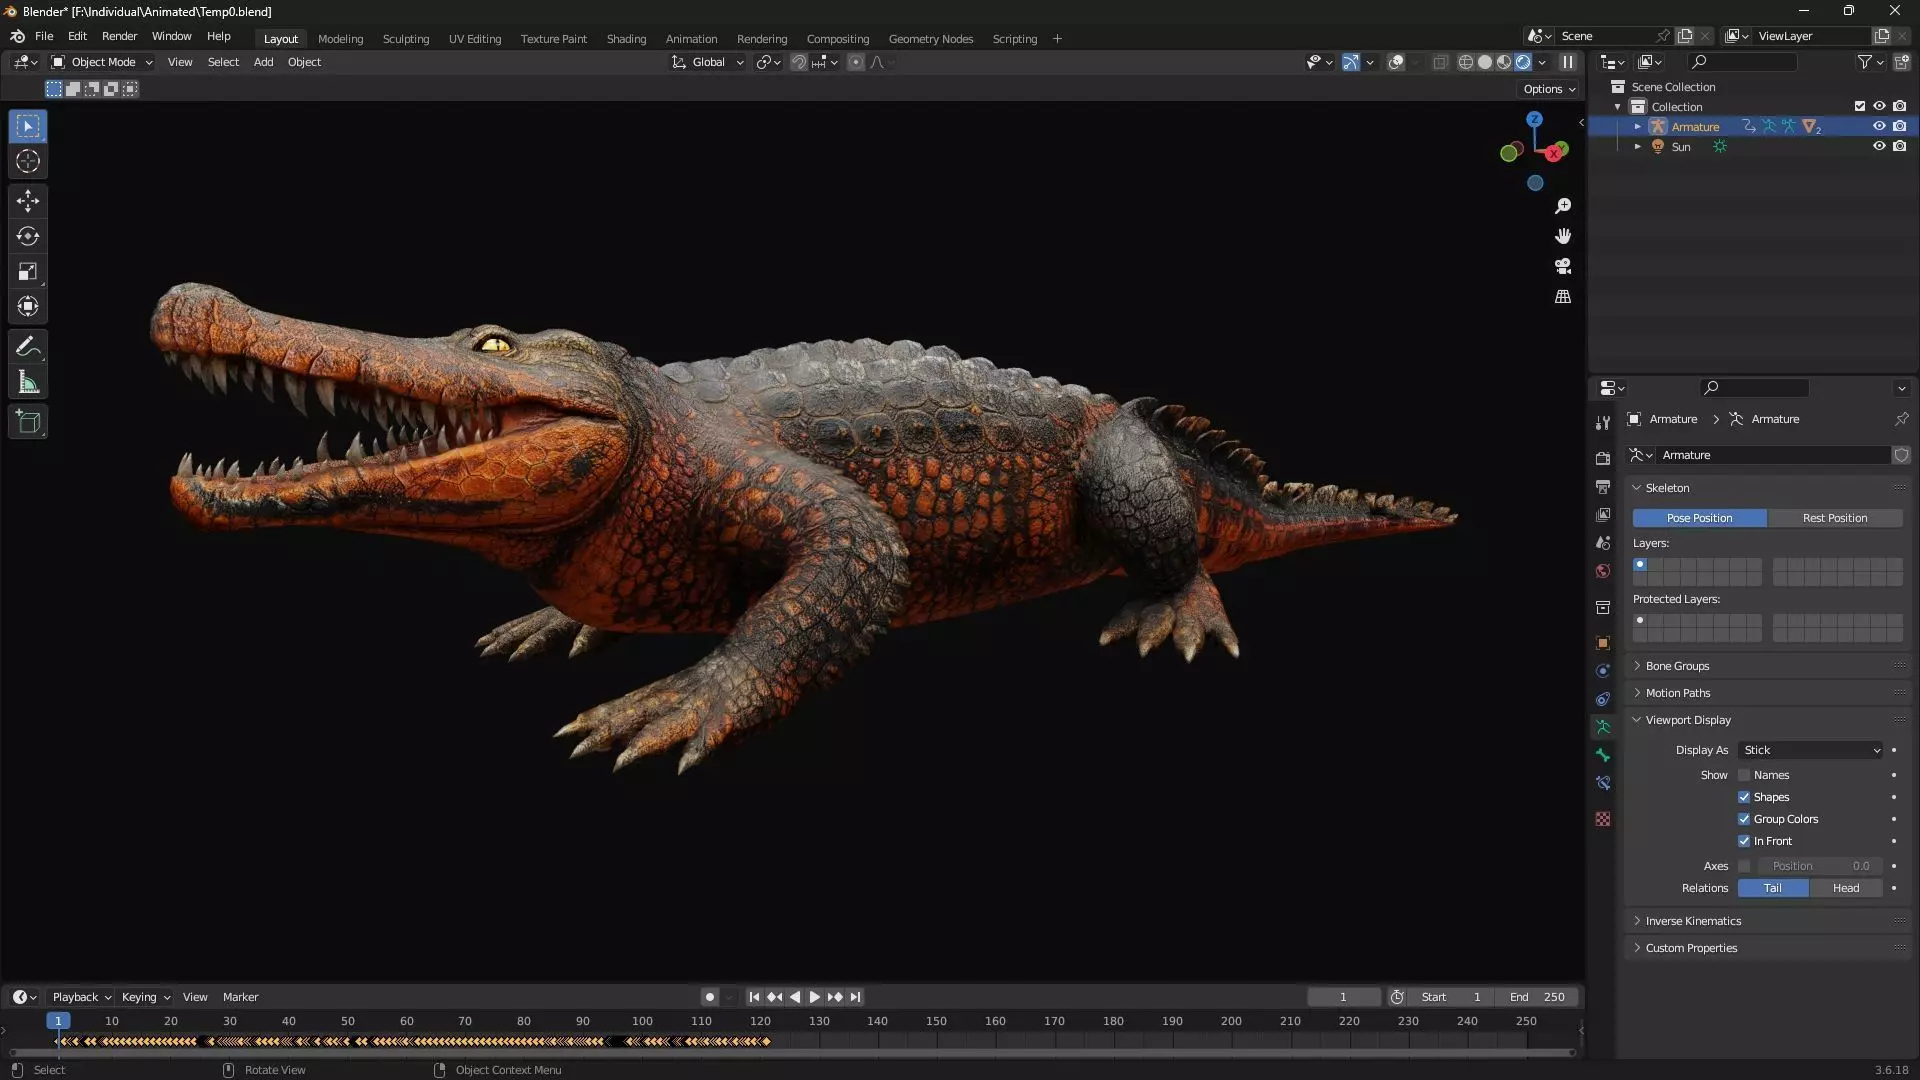Exclude Collection using its checkbox

(1860, 106)
